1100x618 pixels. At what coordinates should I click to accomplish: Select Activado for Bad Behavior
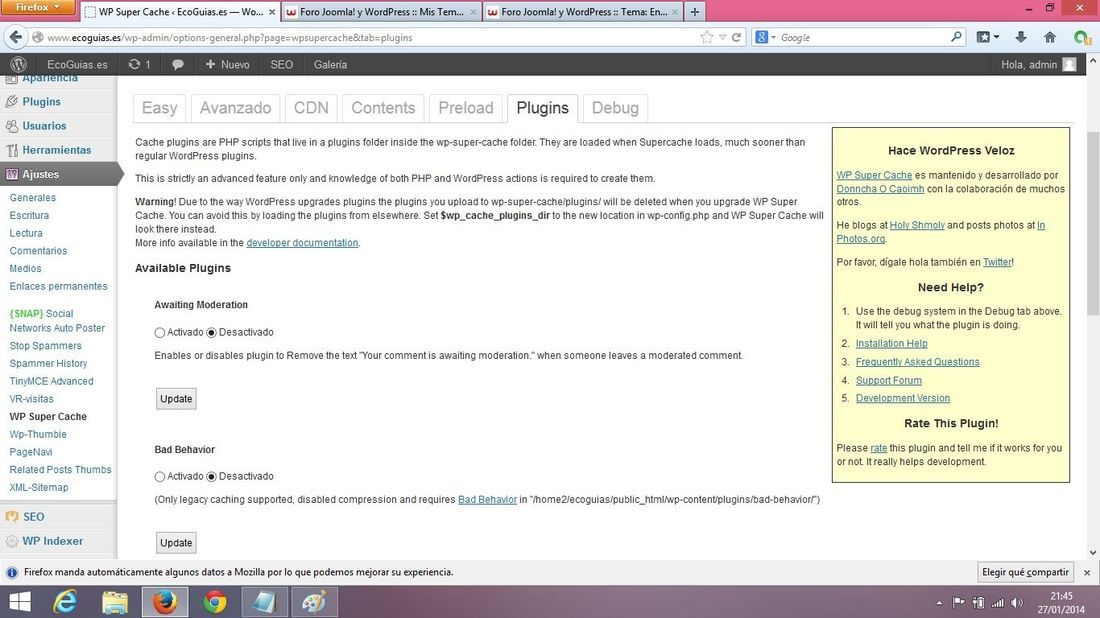pyautogui.click(x=159, y=476)
